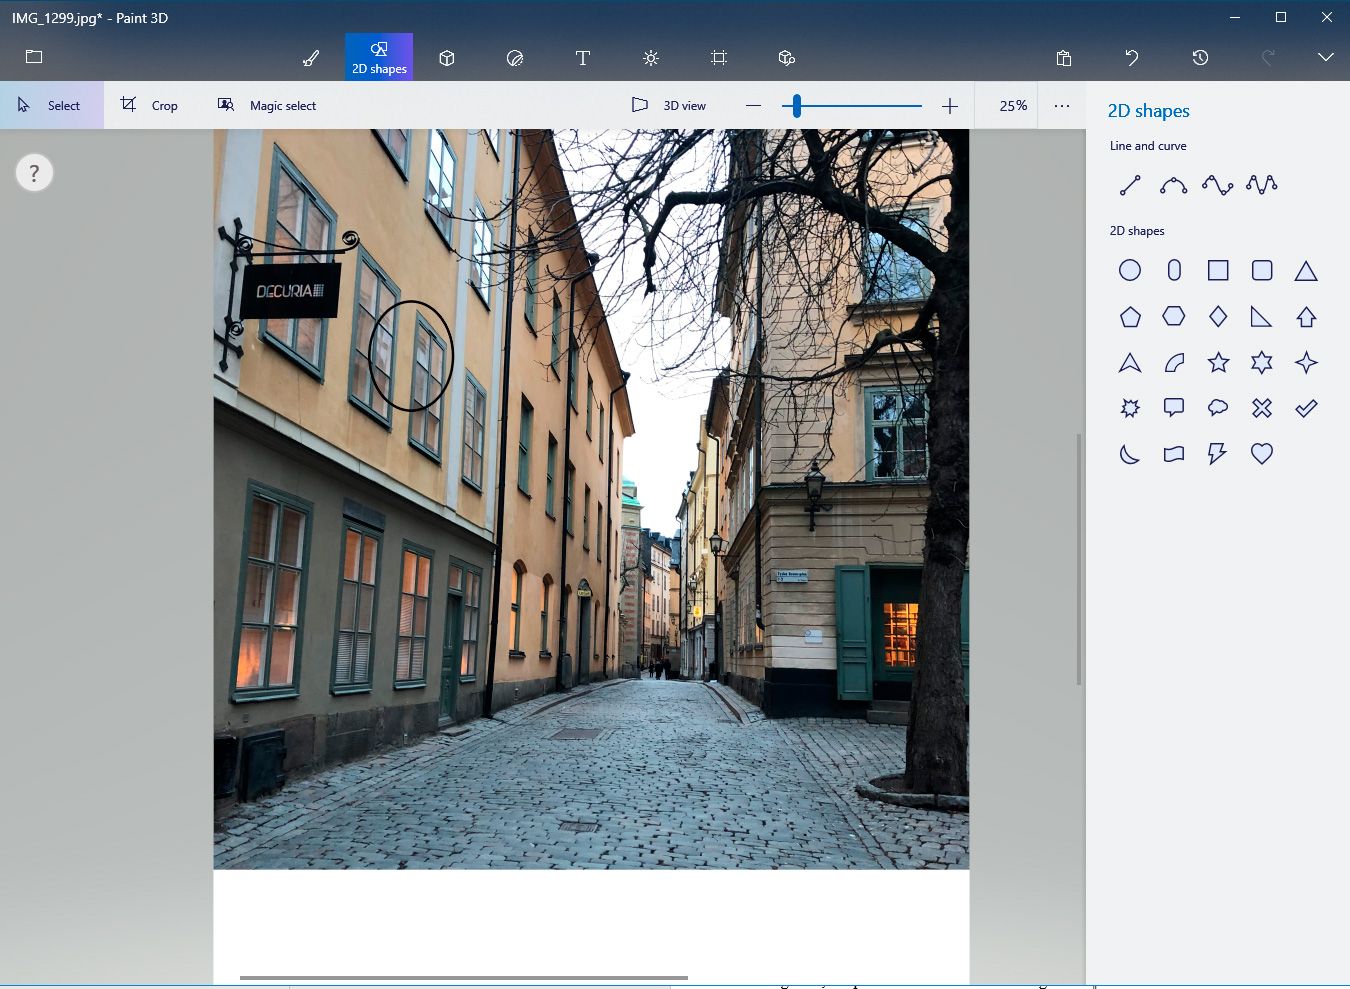Expand the top bar chevron menu
This screenshot has height=989, width=1350.
[x=1326, y=58]
